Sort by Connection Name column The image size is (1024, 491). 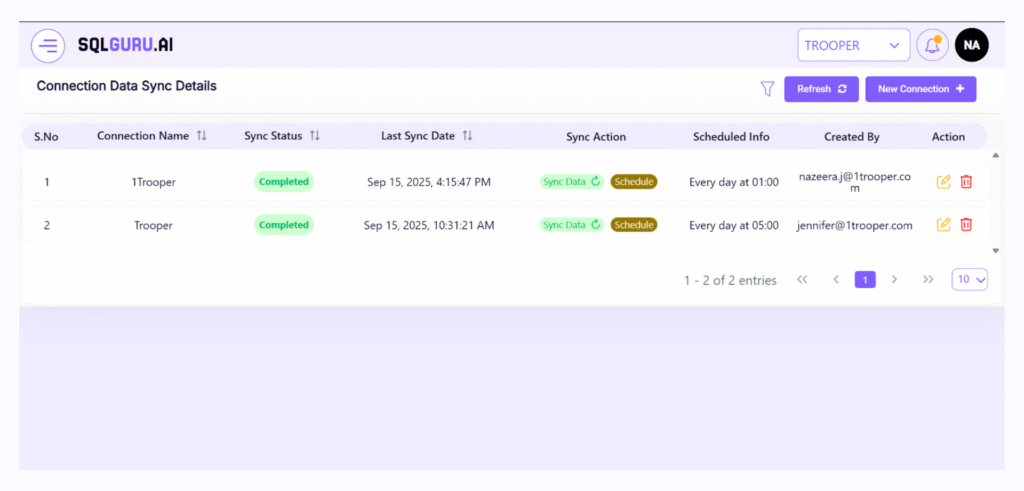tap(201, 136)
